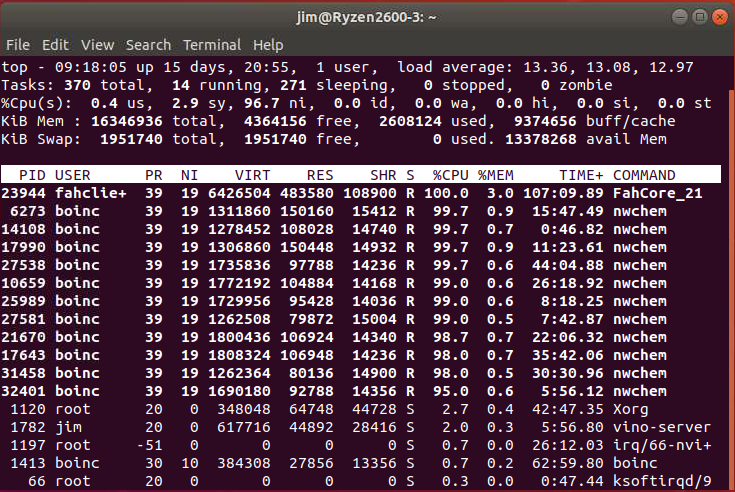735x492 pixels.
Task: Maximize the terminal window
Action: 700,17
